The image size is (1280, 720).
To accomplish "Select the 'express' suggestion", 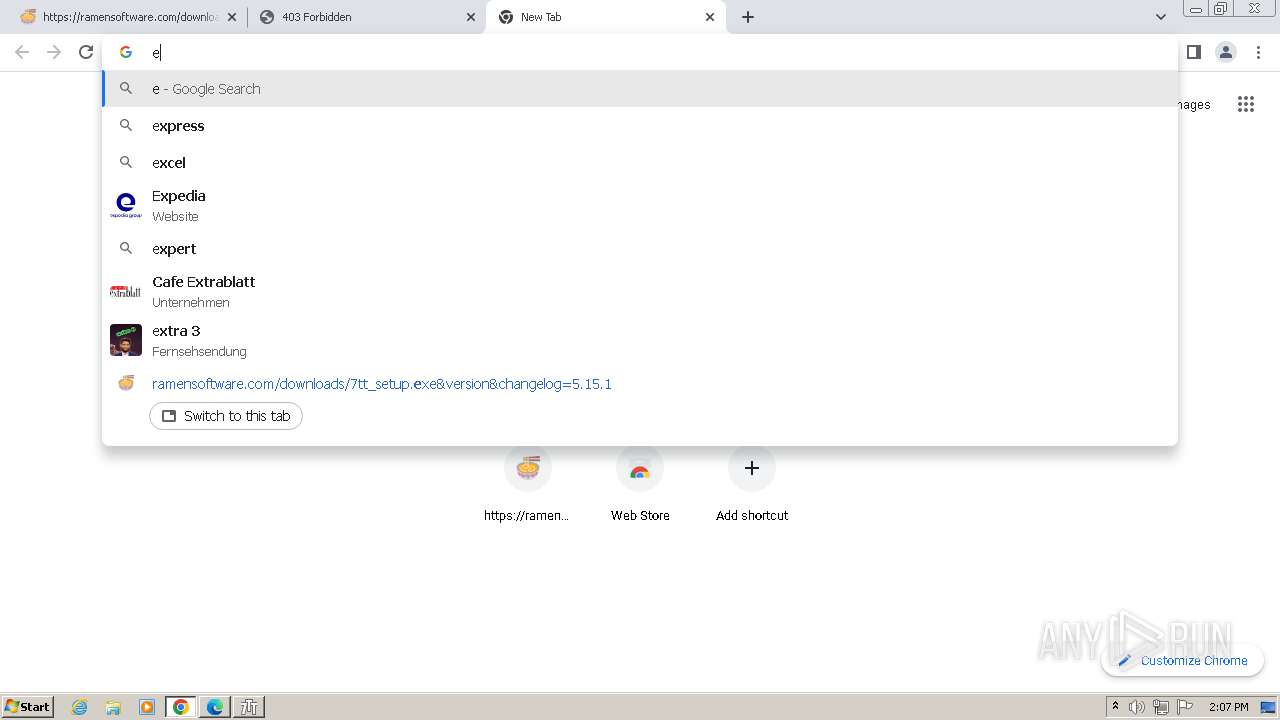I will 640,126.
